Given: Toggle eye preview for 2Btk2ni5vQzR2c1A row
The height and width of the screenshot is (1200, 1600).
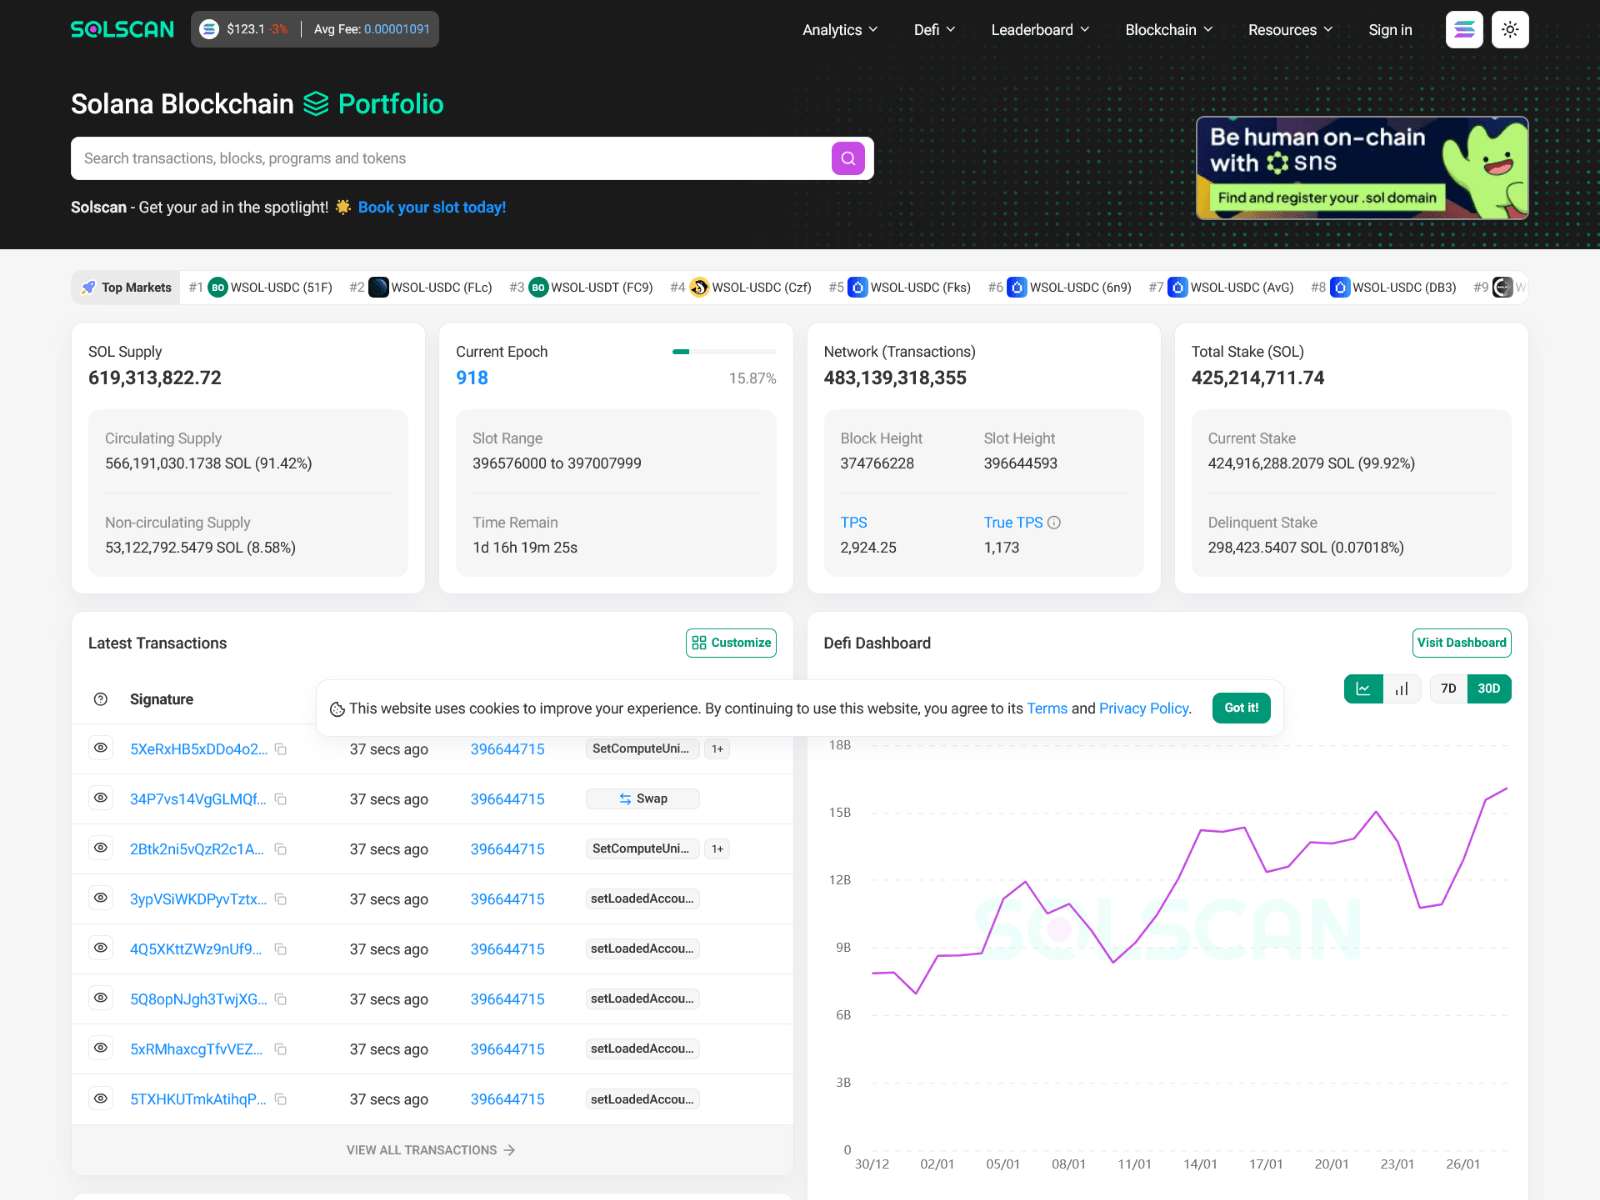Looking at the screenshot, I should [x=101, y=848].
